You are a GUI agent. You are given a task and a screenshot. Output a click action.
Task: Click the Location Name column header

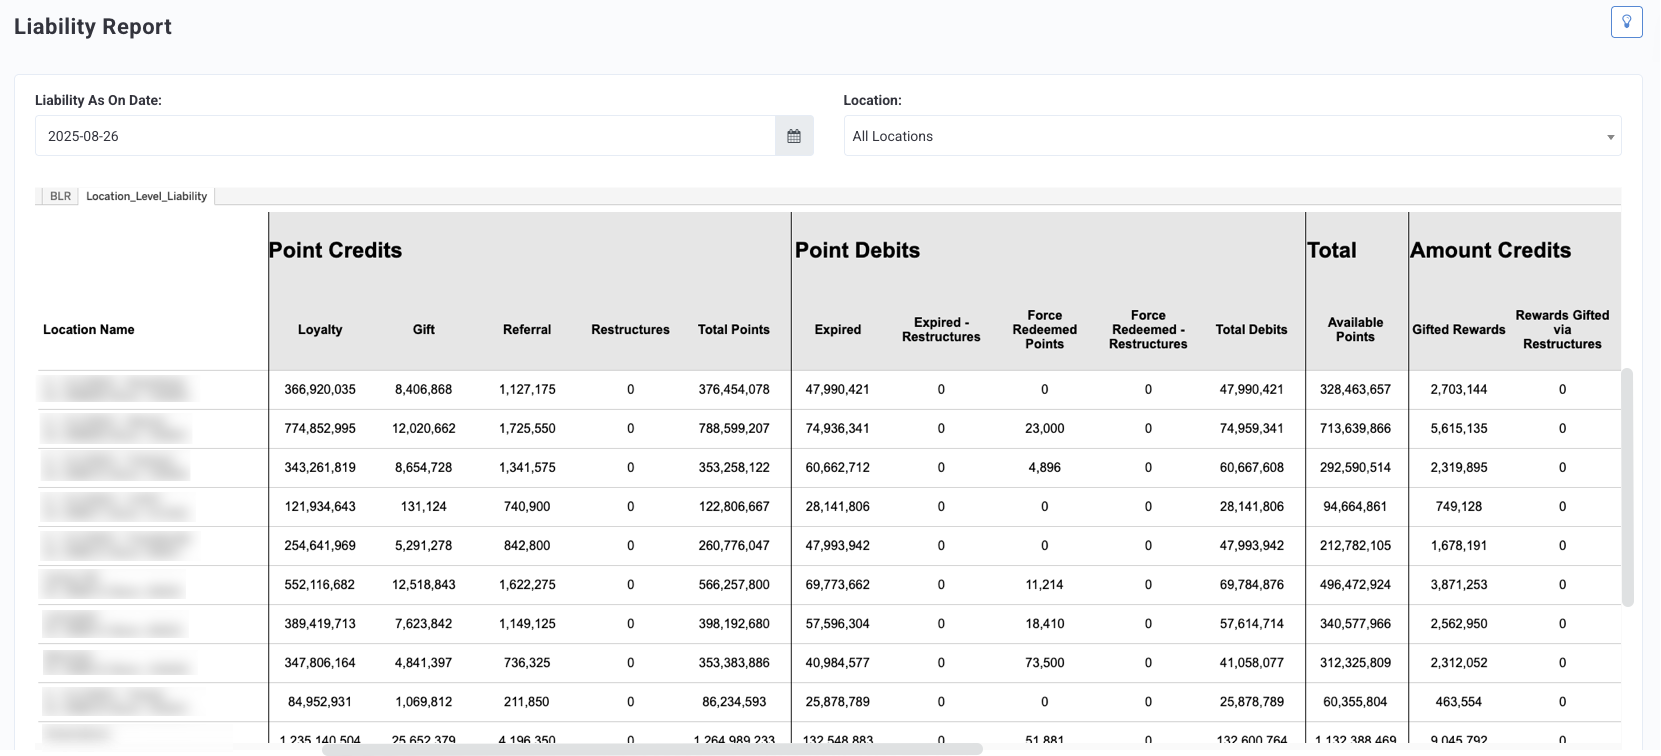tap(89, 330)
